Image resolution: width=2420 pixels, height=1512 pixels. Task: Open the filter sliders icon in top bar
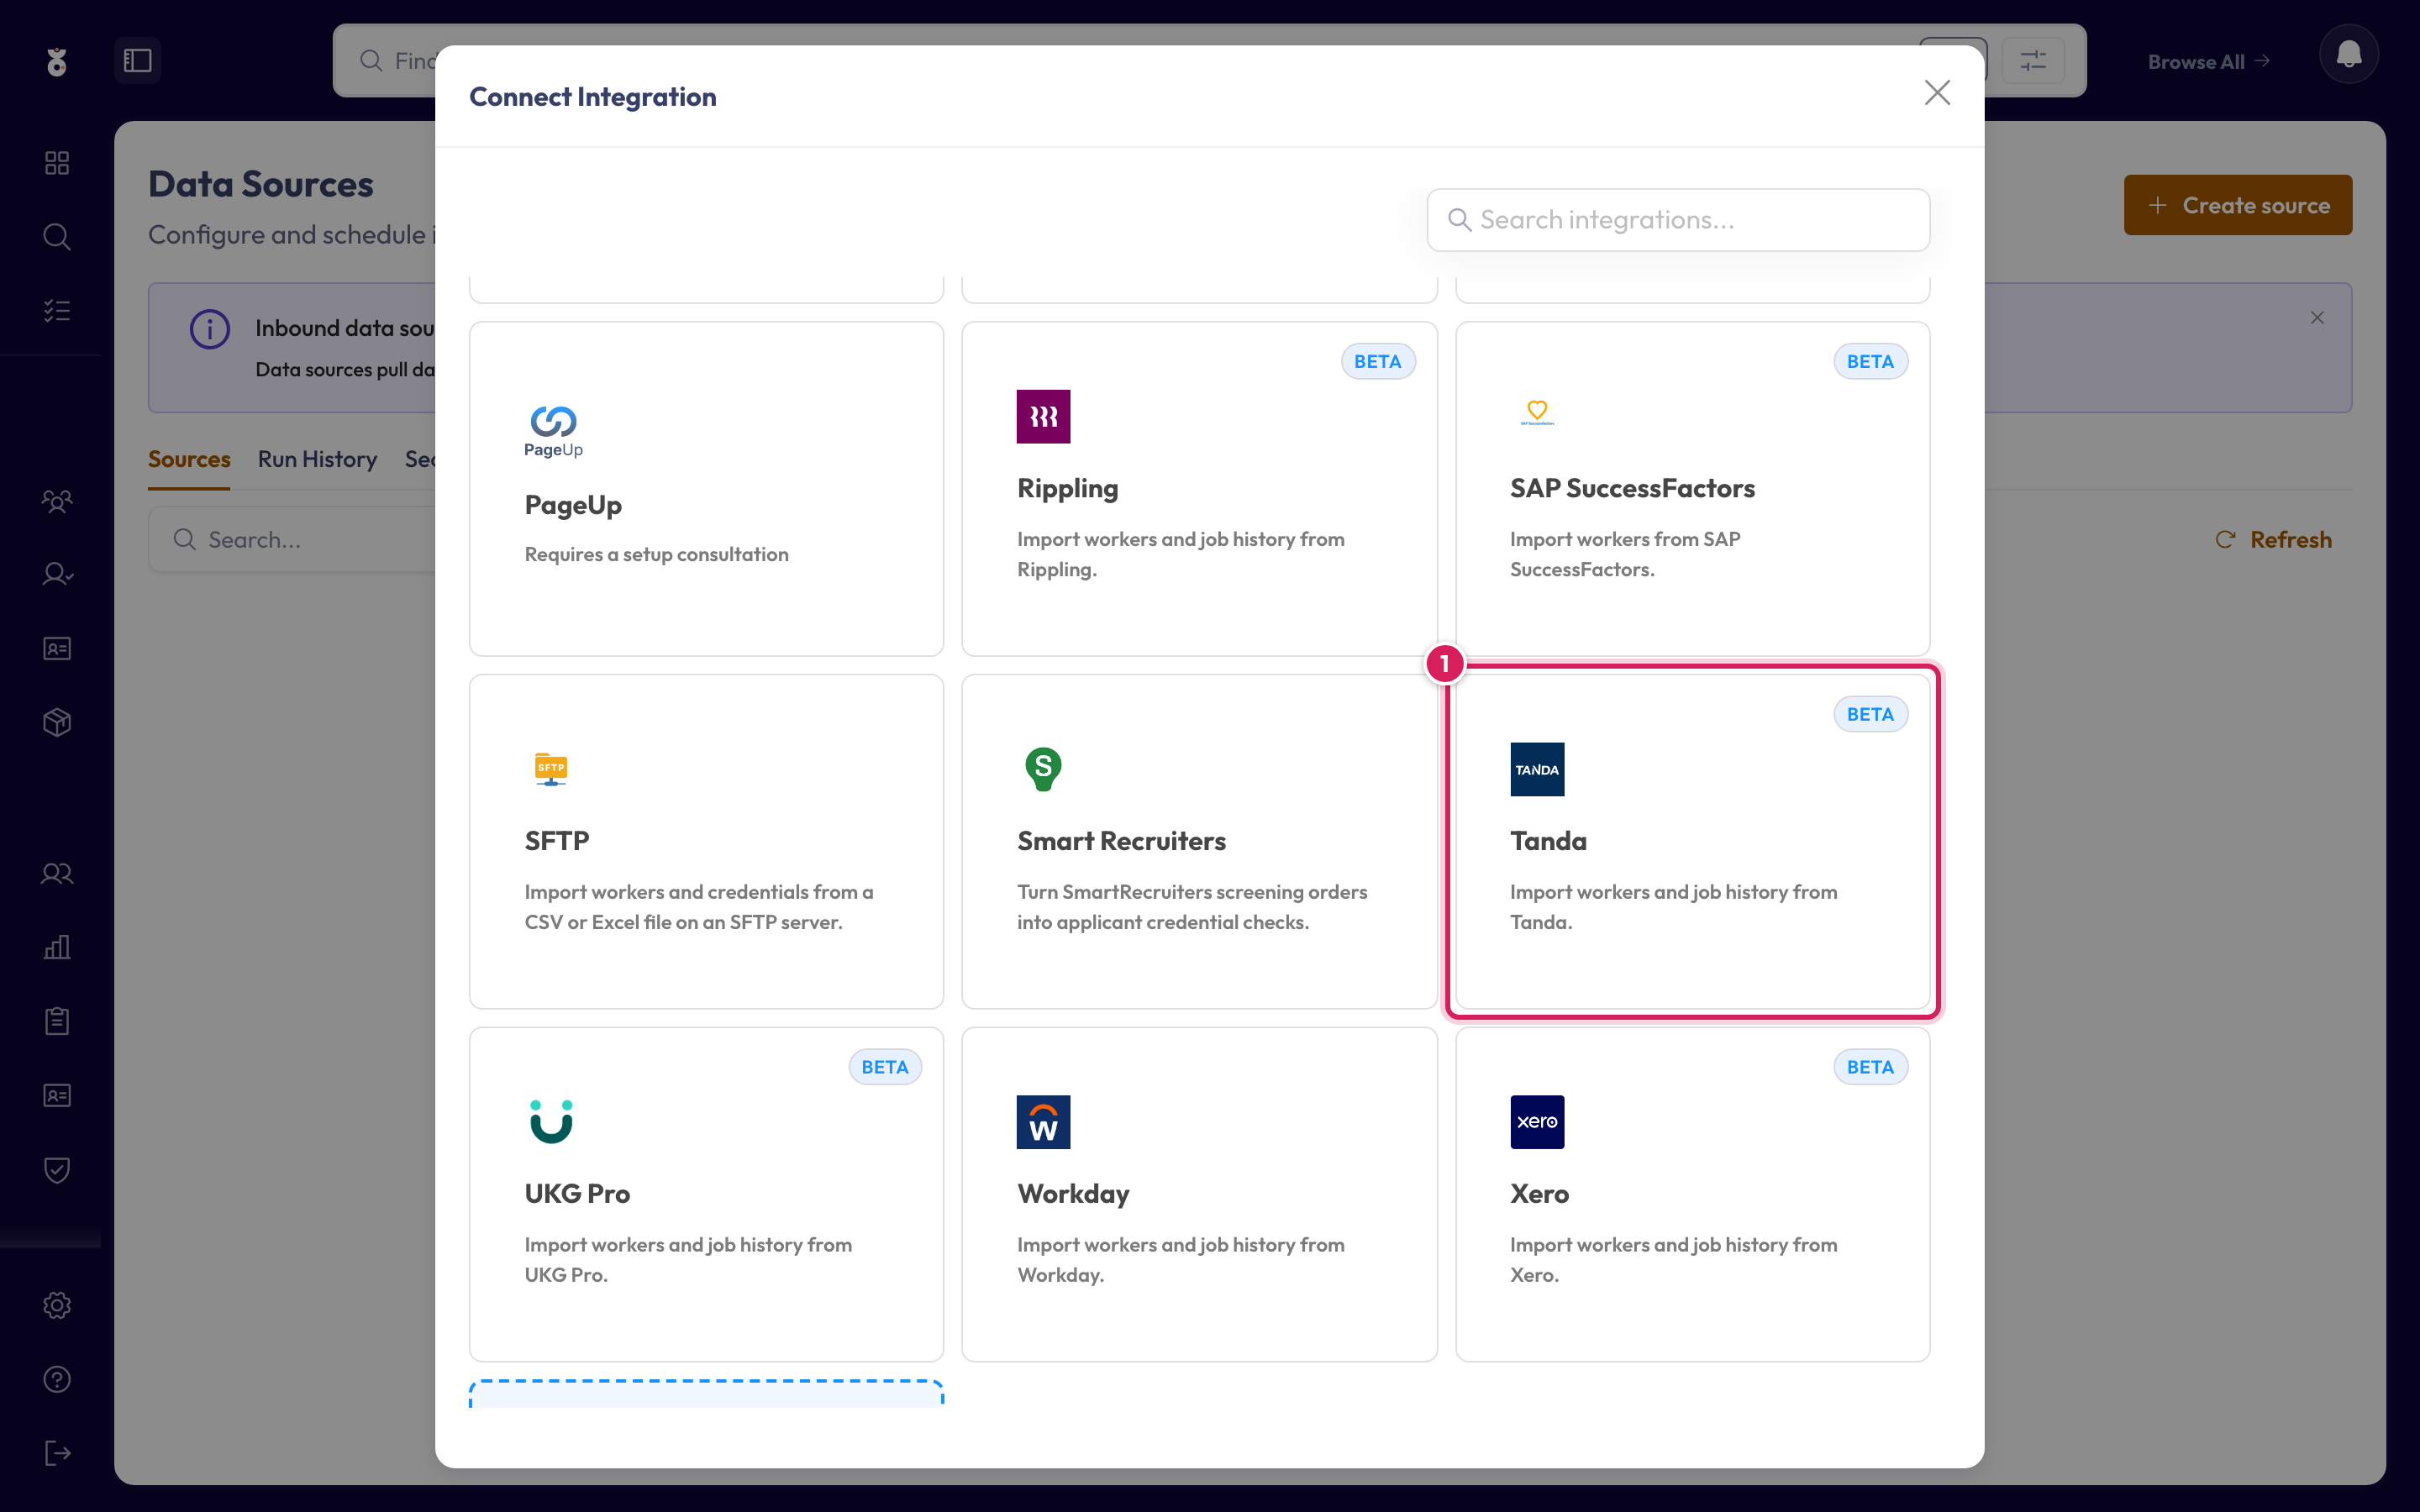coord(2032,60)
